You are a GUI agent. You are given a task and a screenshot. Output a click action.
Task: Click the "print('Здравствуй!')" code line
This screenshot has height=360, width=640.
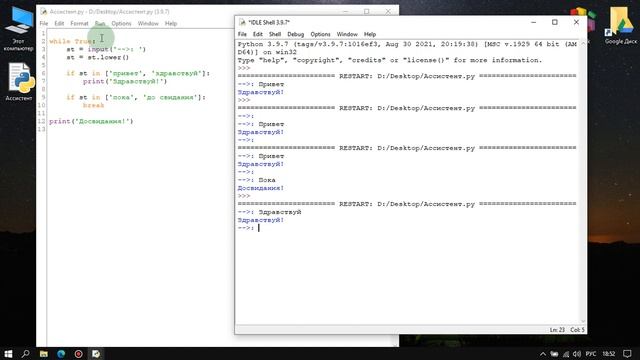tap(125, 81)
